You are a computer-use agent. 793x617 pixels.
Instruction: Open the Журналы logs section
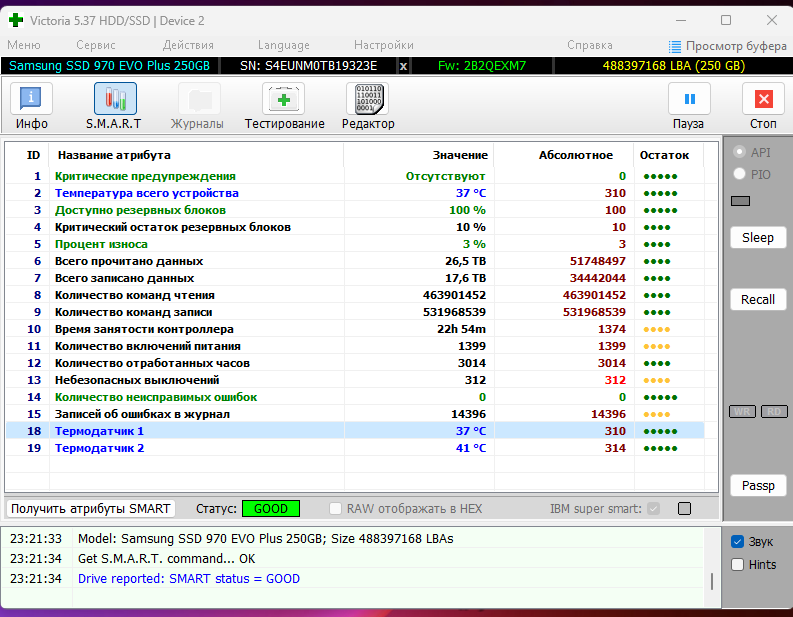197,107
